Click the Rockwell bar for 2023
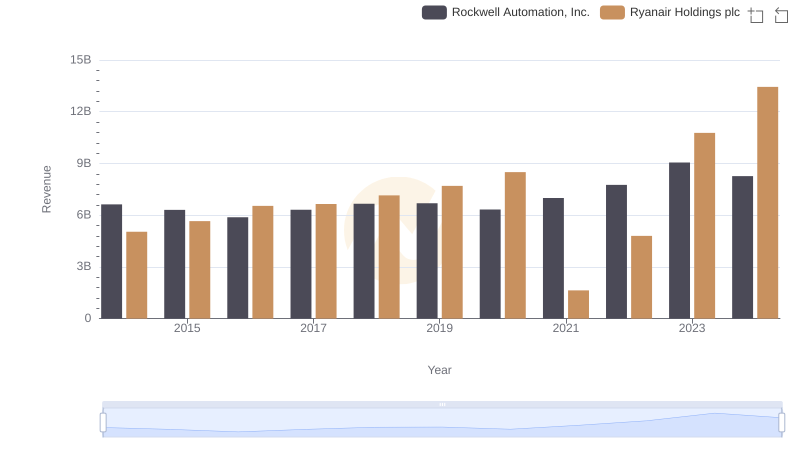Viewport: 800px width, 461px height. tap(679, 240)
